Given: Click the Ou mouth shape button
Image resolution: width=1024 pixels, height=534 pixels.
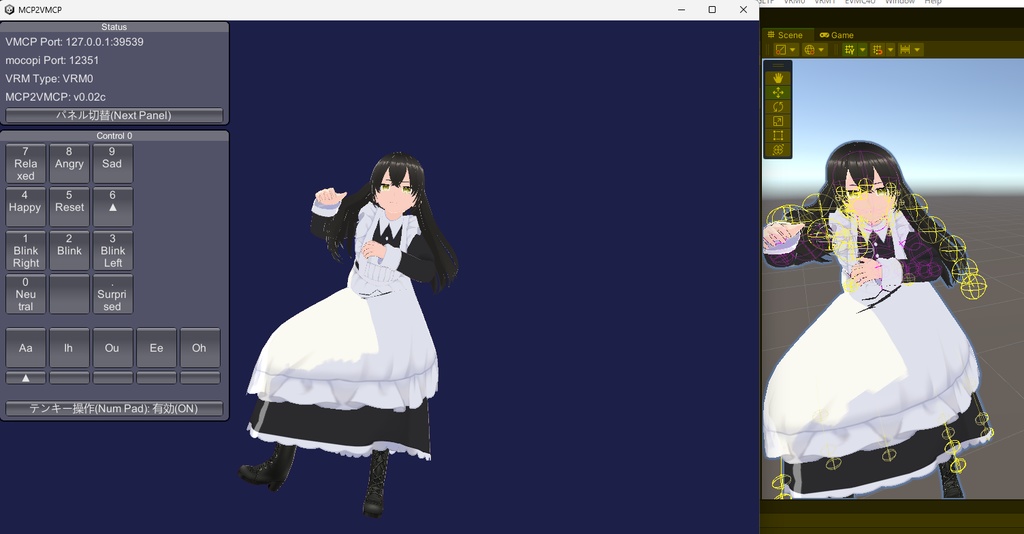Looking at the screenshot, I should (x=112, y=348).
